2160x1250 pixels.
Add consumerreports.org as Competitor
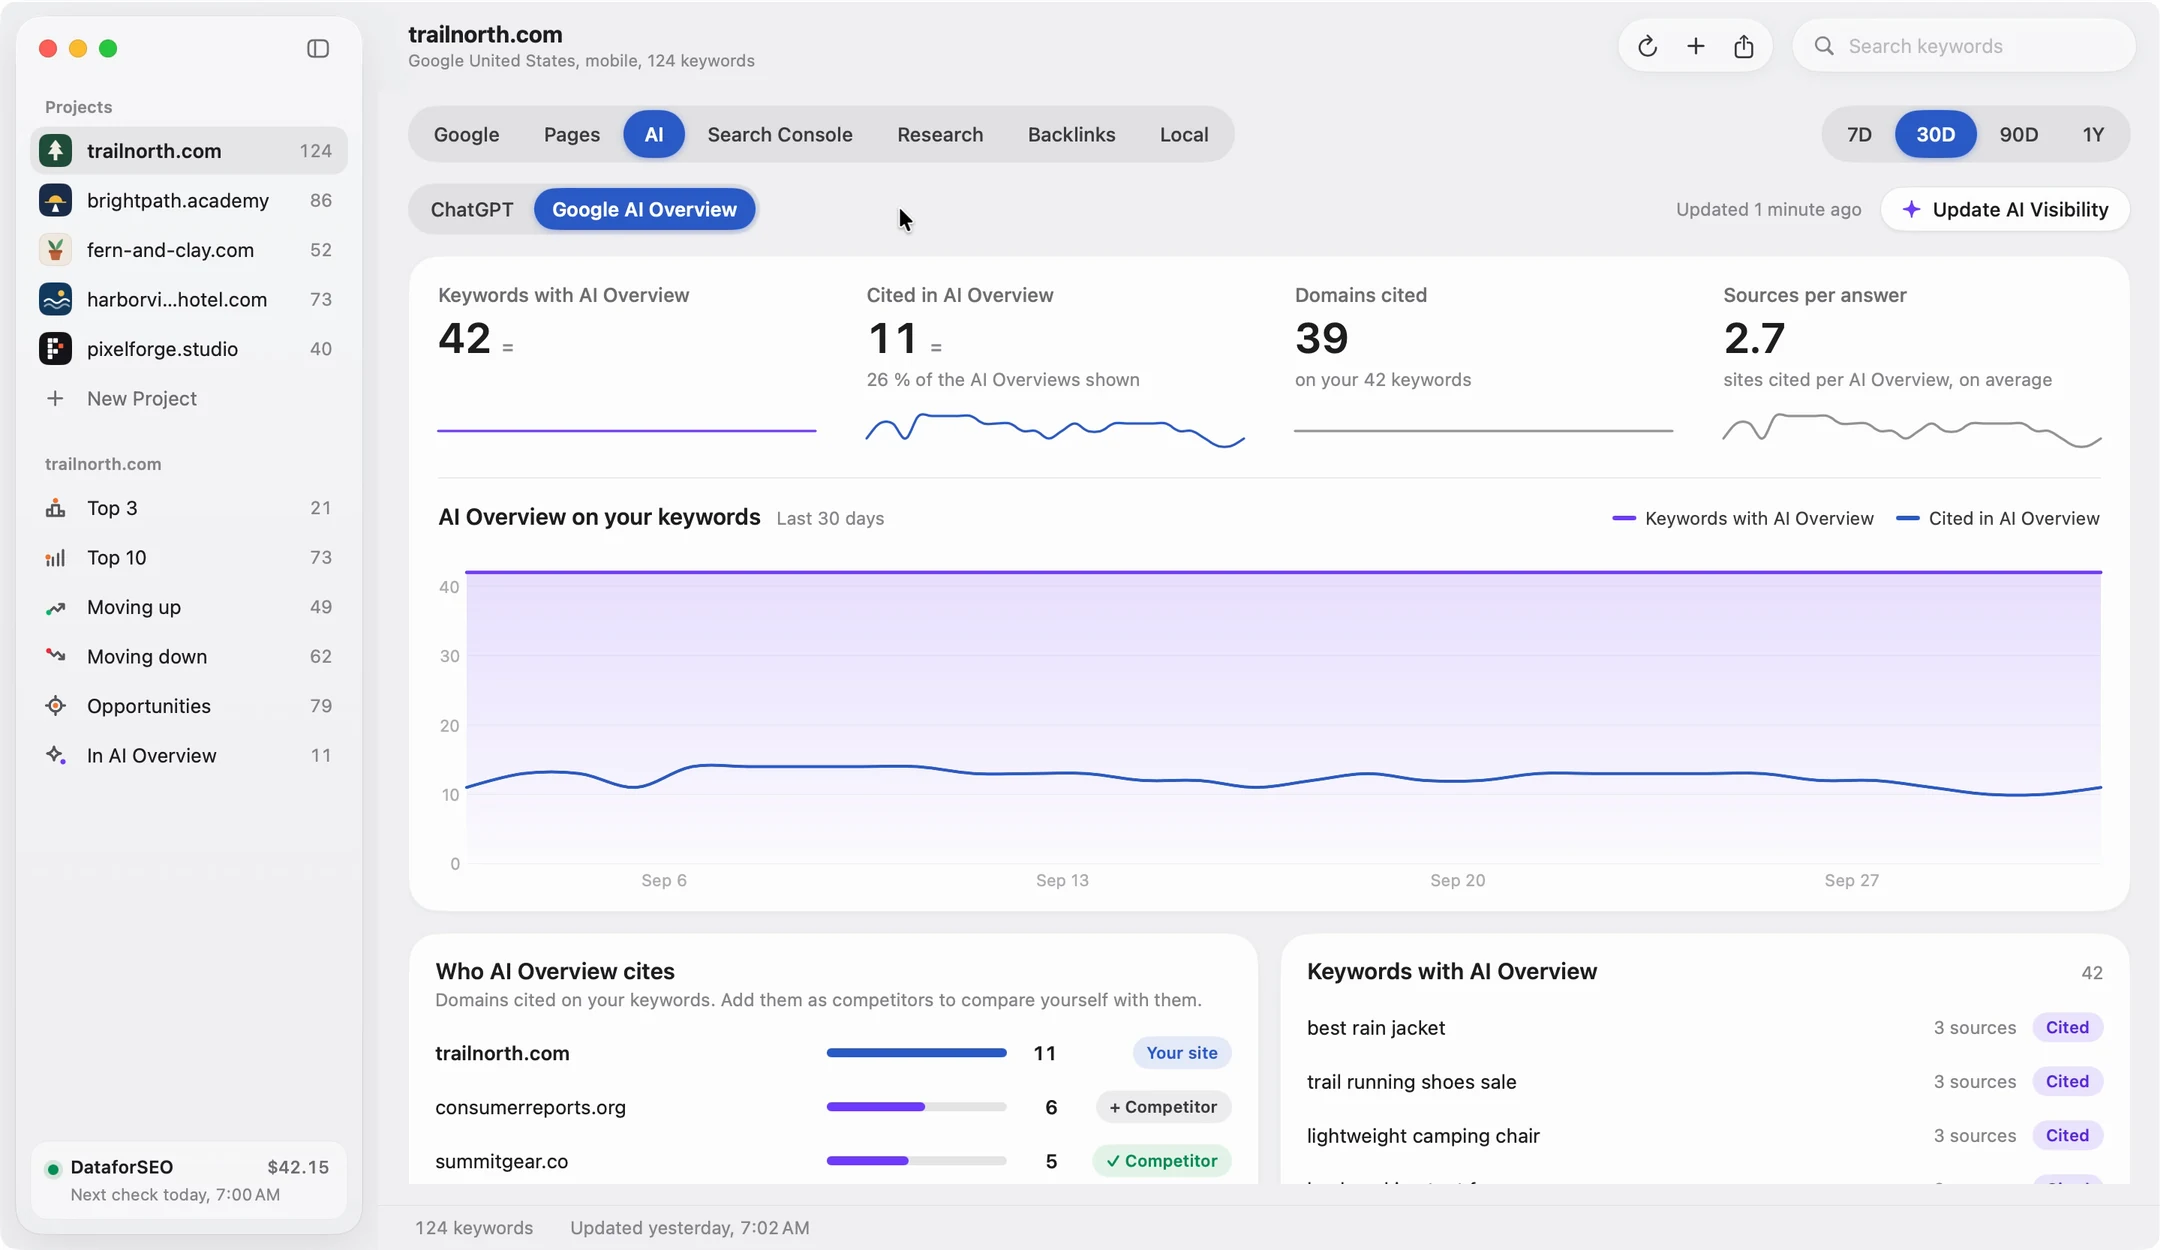pos(1163,1107)
